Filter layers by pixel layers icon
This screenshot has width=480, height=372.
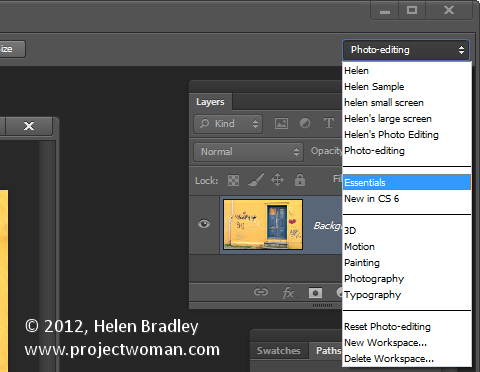281,124
